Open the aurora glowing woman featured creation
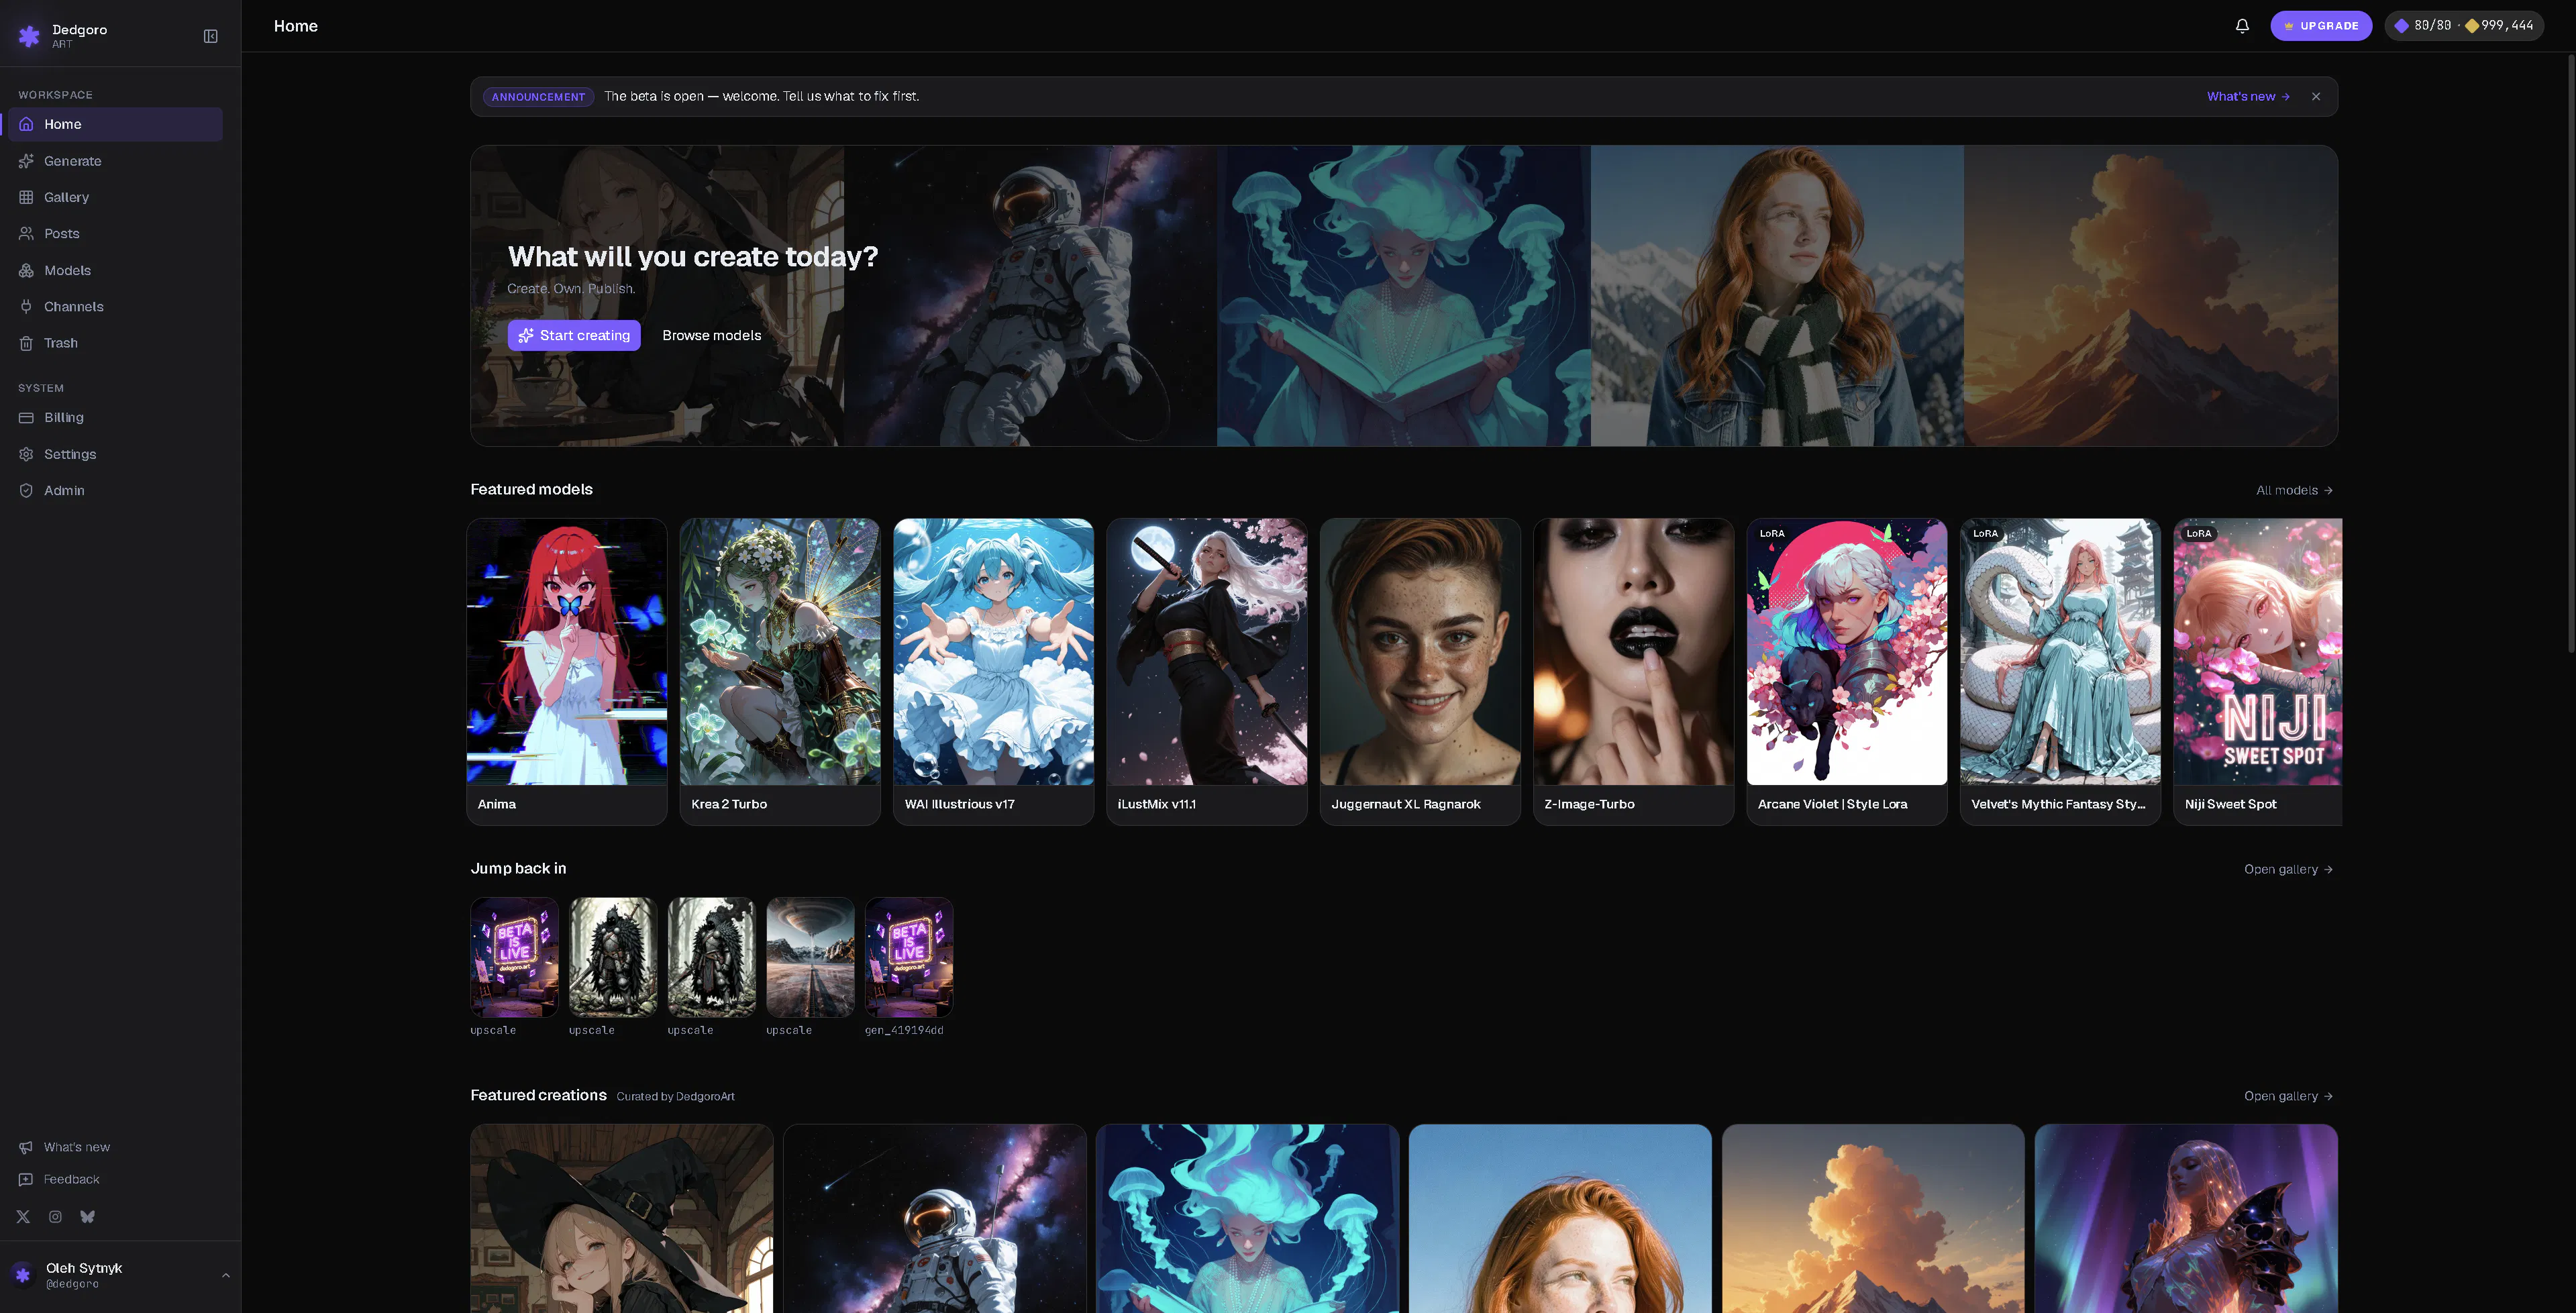 (x=2186, y=1218)
